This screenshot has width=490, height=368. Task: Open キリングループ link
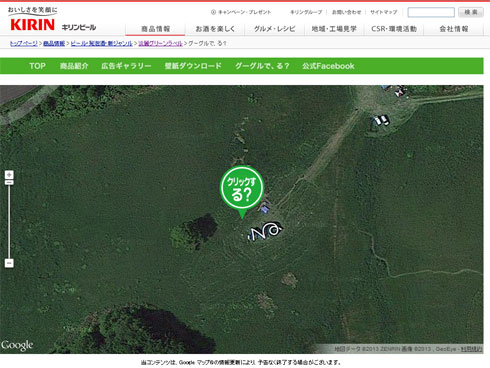coord(306,12)
